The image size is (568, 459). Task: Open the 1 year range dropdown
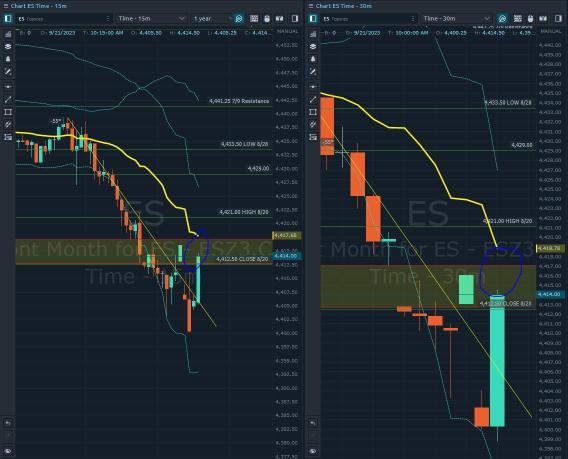point(213,18)
